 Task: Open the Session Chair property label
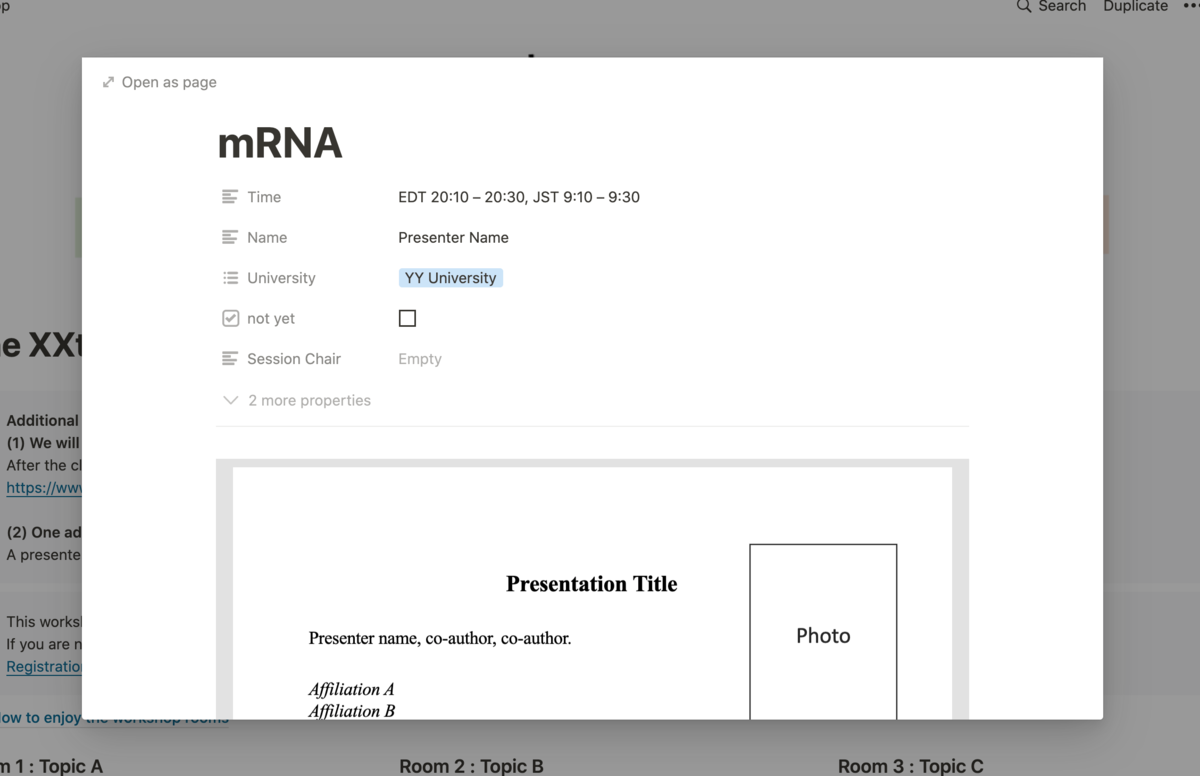click(x=294, y=358)
